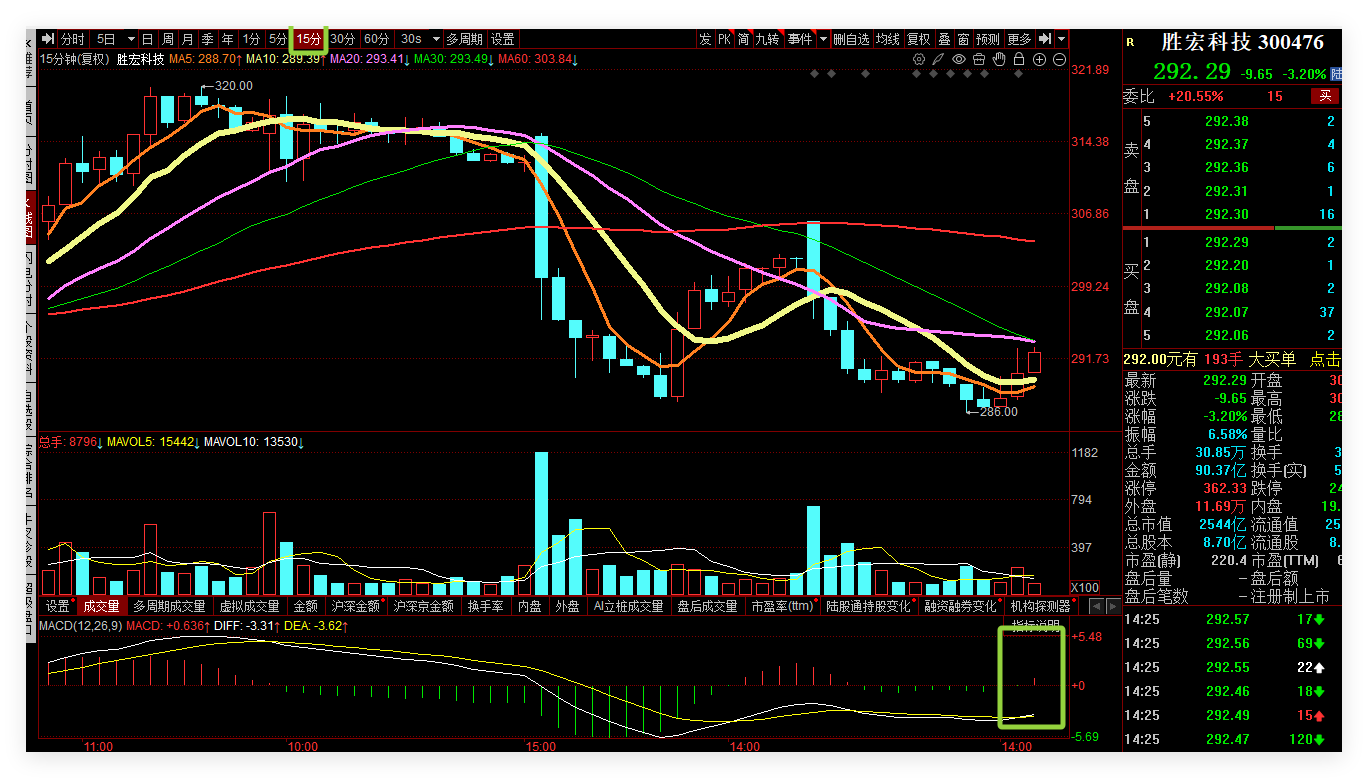Viewport: 1368px width, 778px height.
Task: Click the arrow-bar icon after 更多
Action: point(1044,39)
